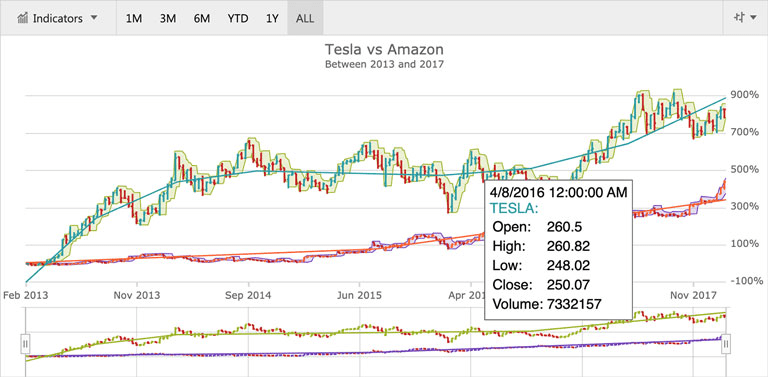Viewport: 768px width, 377px height.
Task: Click the right navigator range handle
Action: pyautogui.click(x=726, y=344)
